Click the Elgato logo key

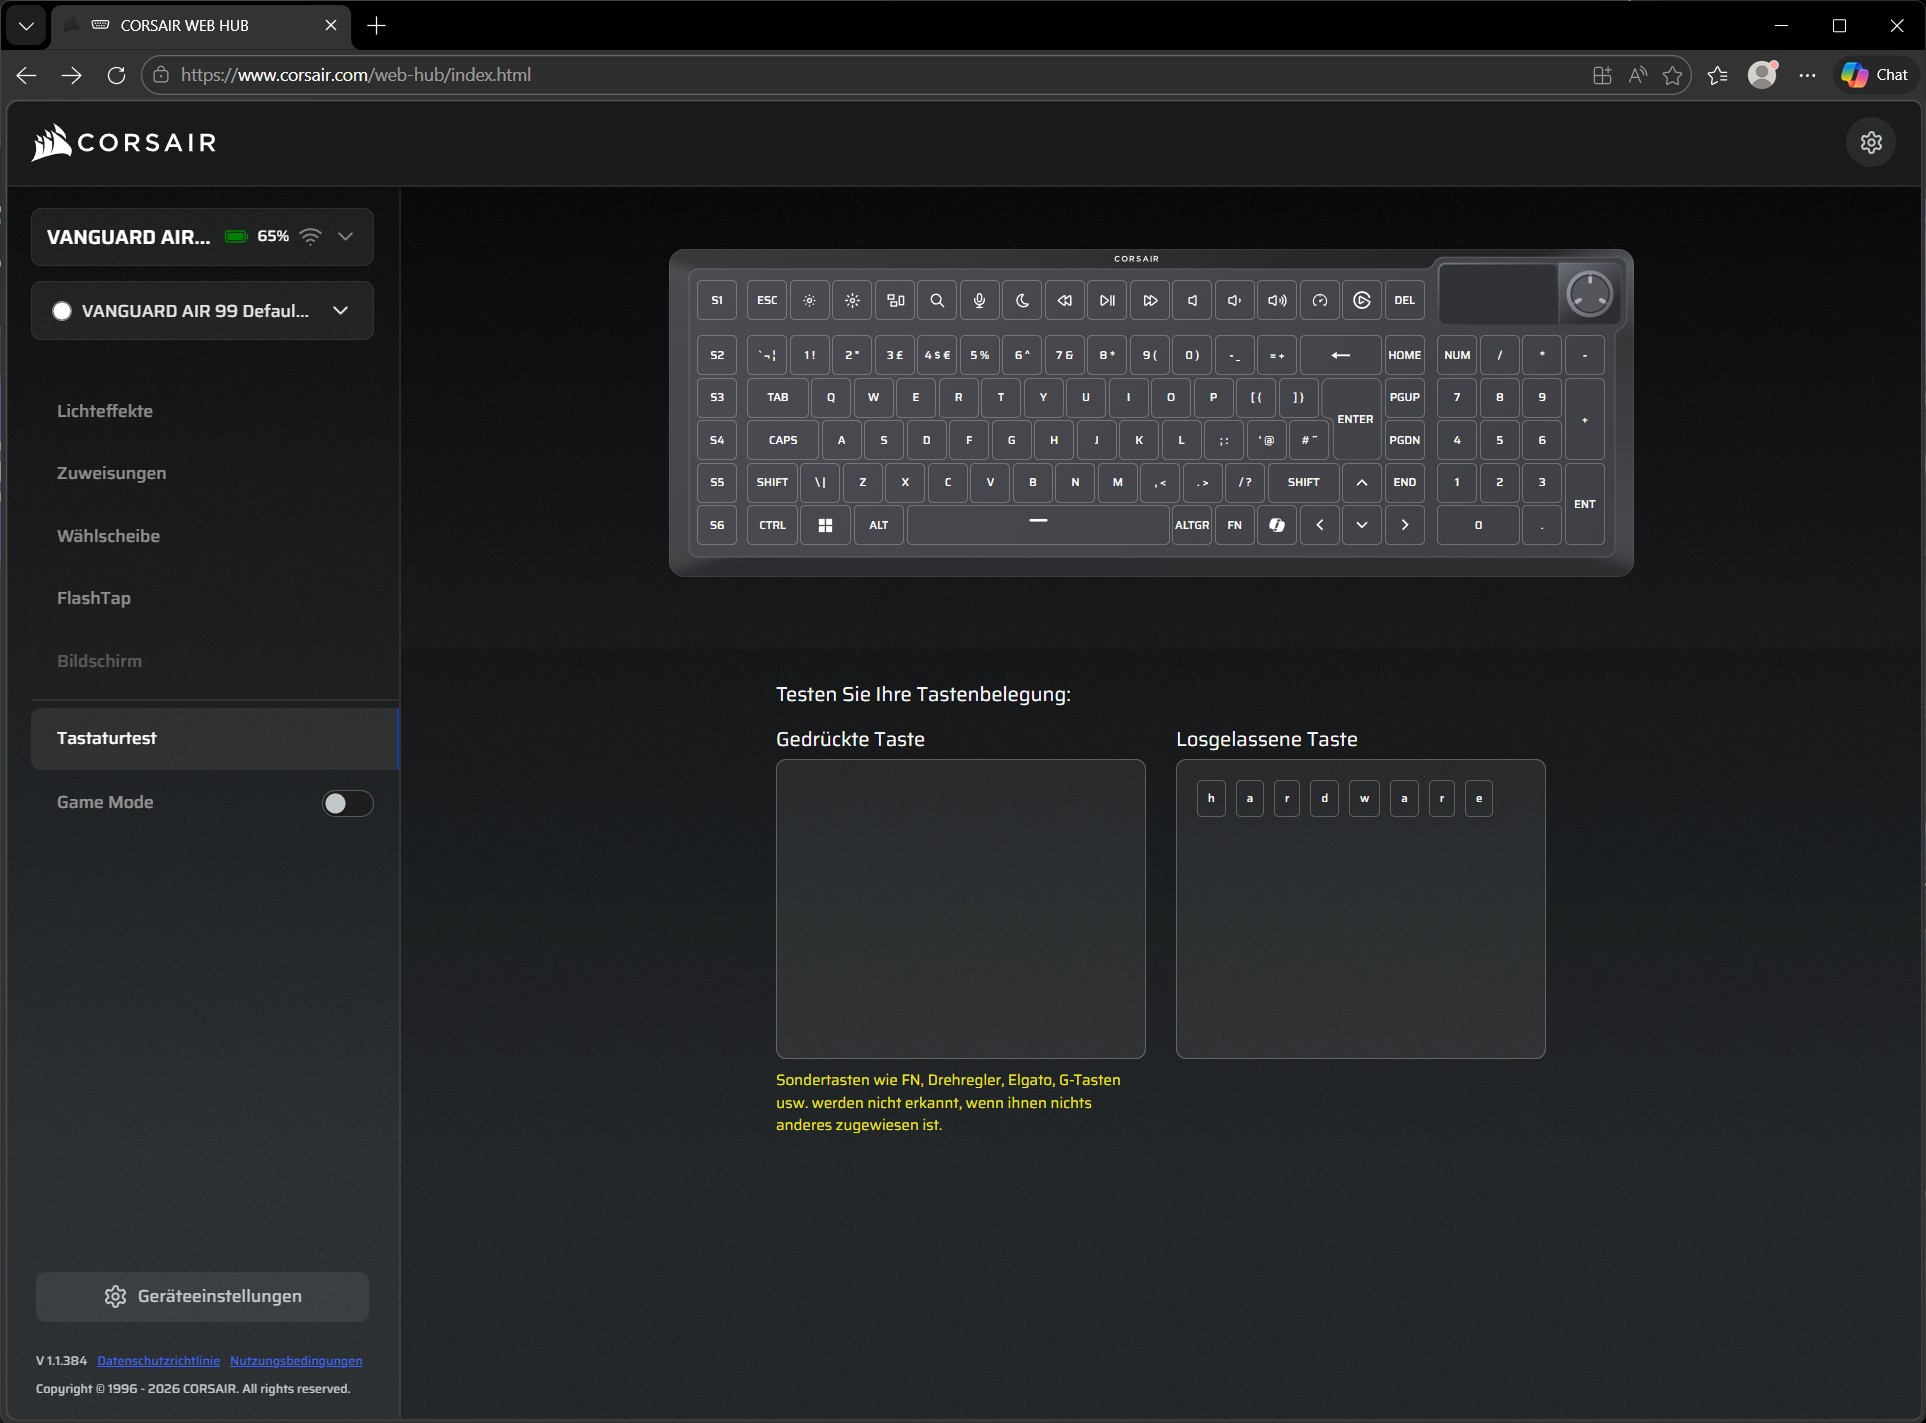pos(1362,300)
